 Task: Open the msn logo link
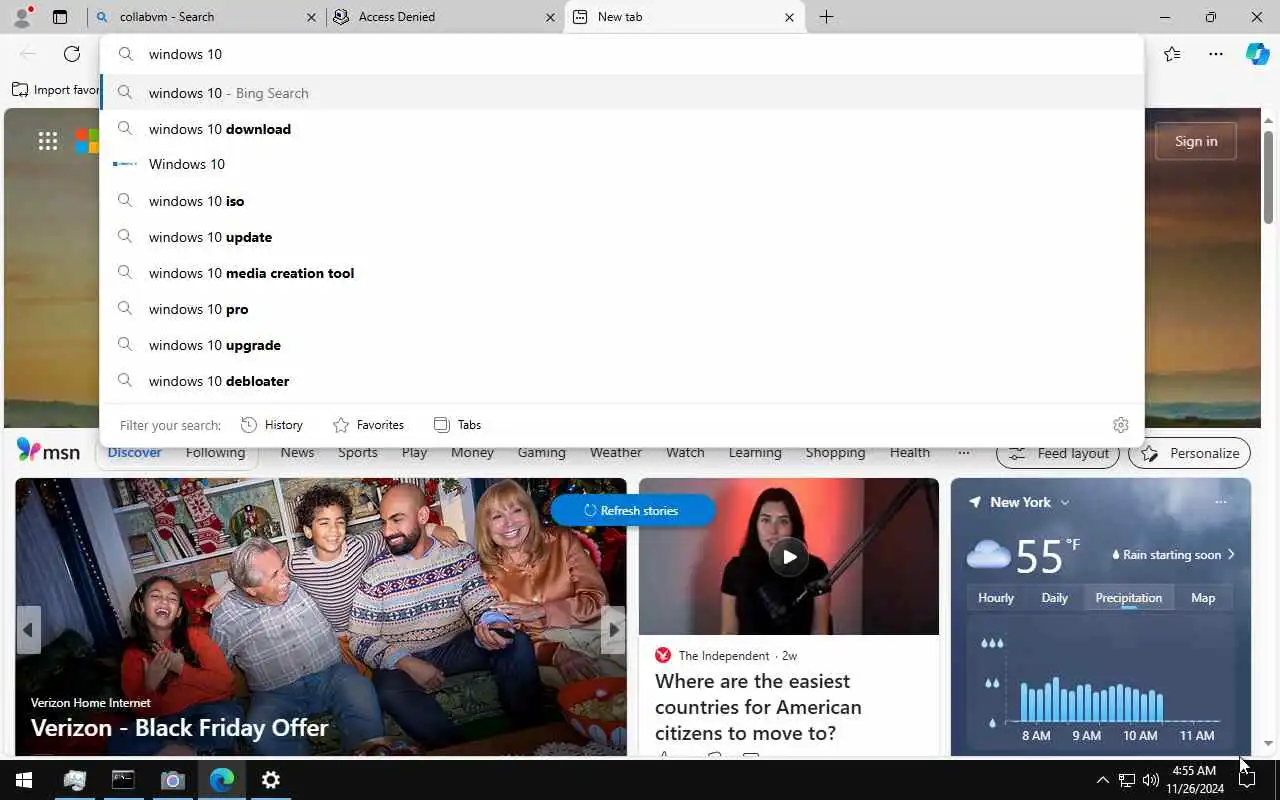(x=48, y=451)
